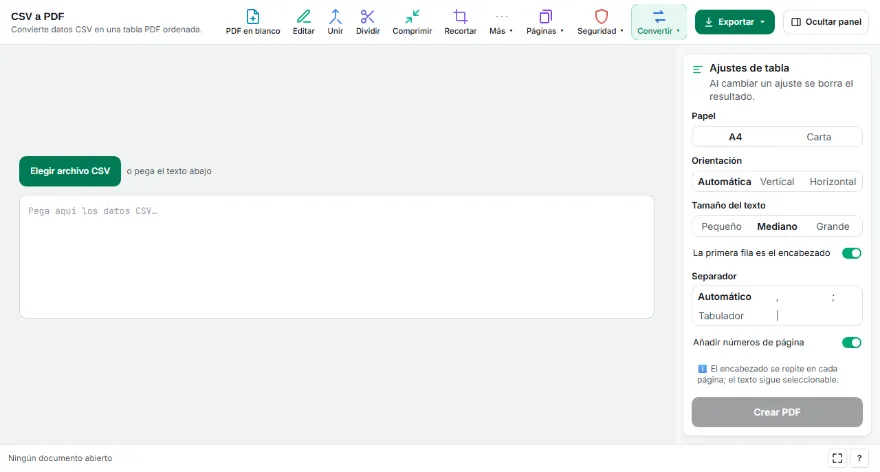Toggle fullscreen view icon

[837, 458]
